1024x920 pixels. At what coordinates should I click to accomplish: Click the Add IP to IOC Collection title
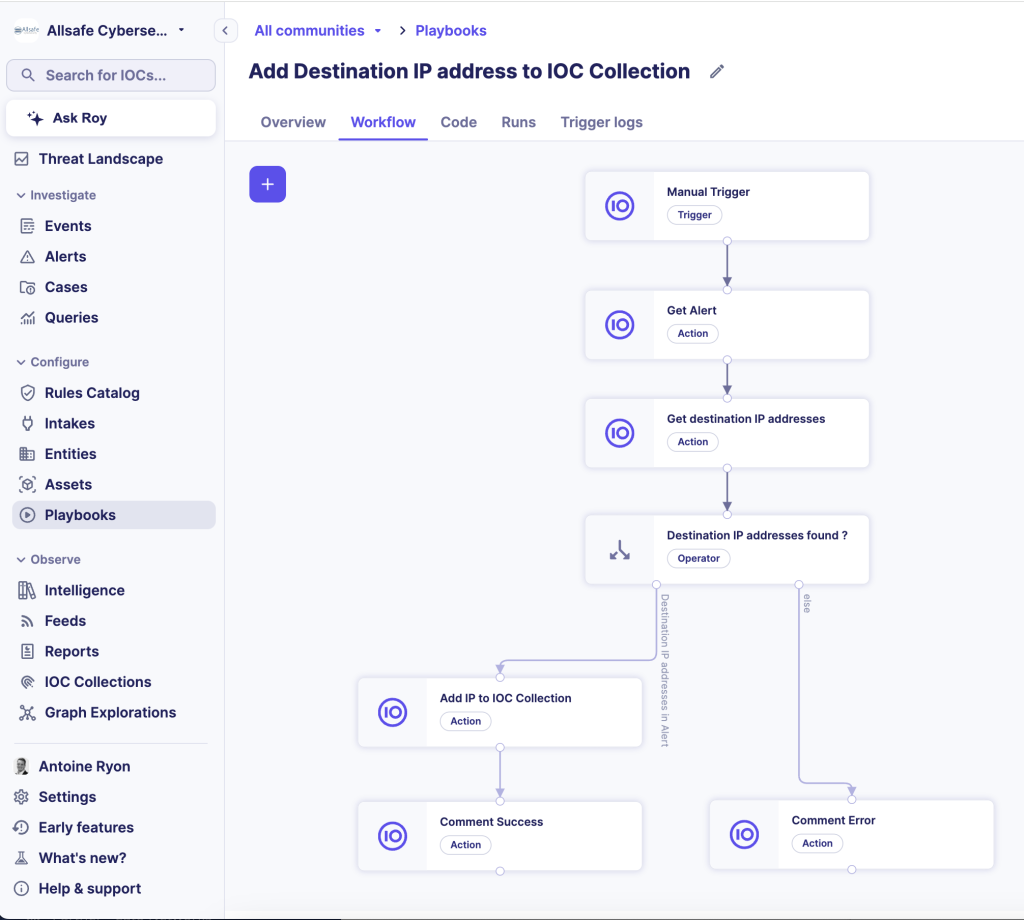pyautogui.click(x=505, y=698)
